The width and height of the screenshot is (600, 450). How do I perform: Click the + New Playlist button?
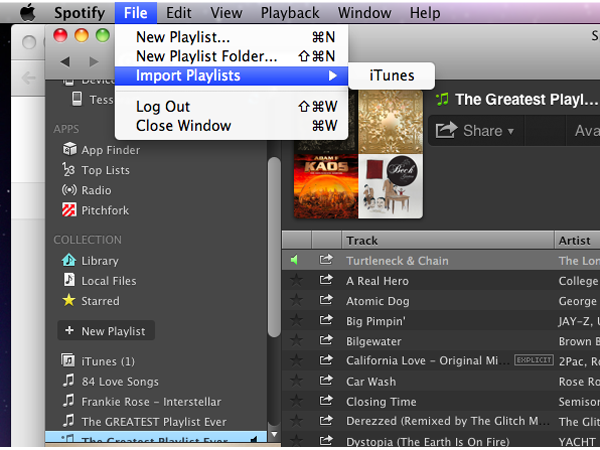[106, 331]
